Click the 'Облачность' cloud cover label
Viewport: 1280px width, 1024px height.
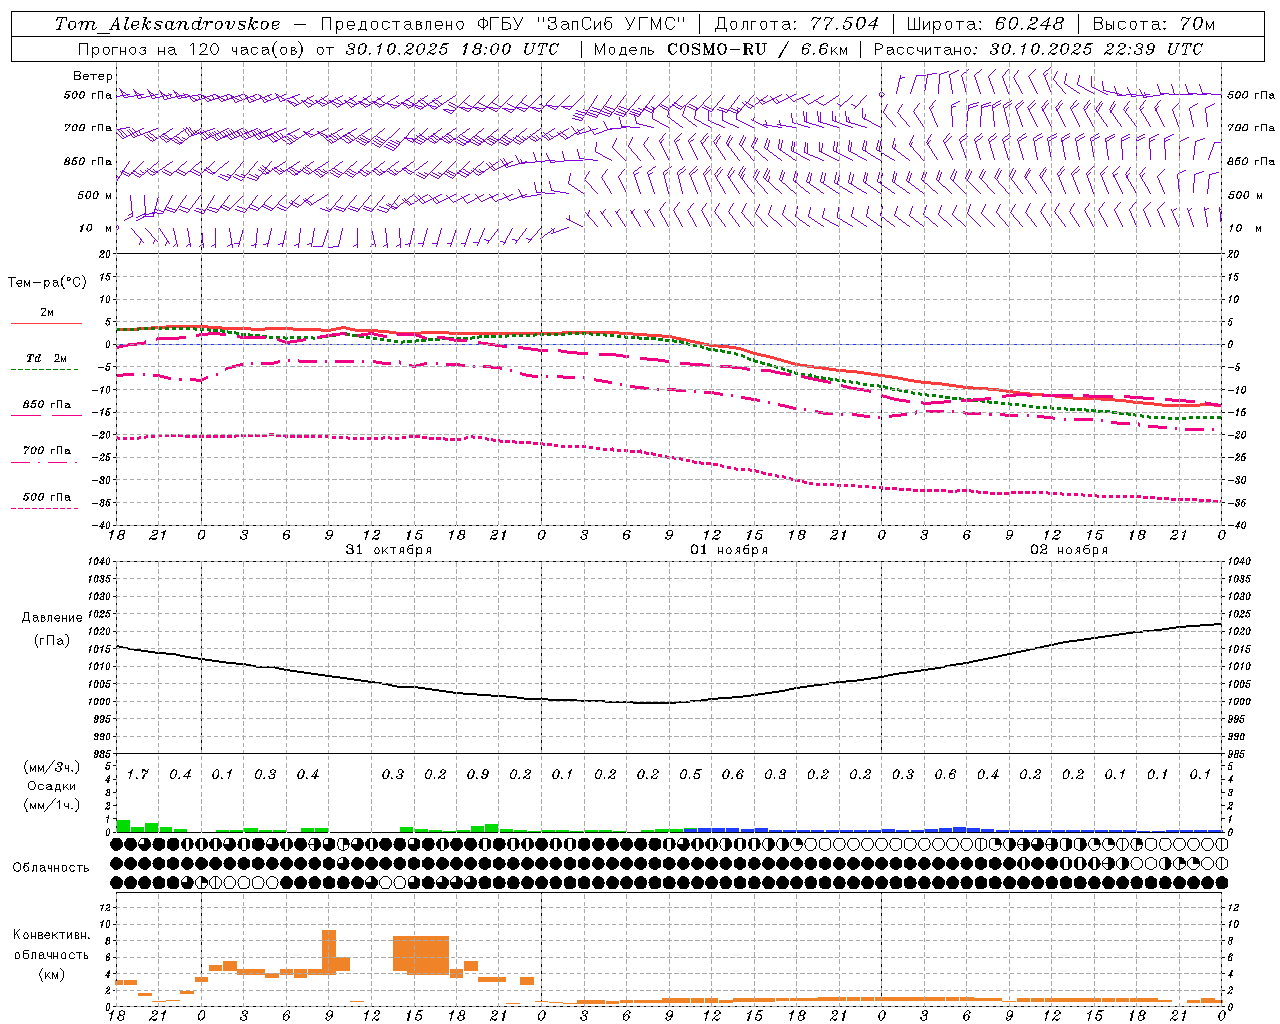tap(51, 868)
